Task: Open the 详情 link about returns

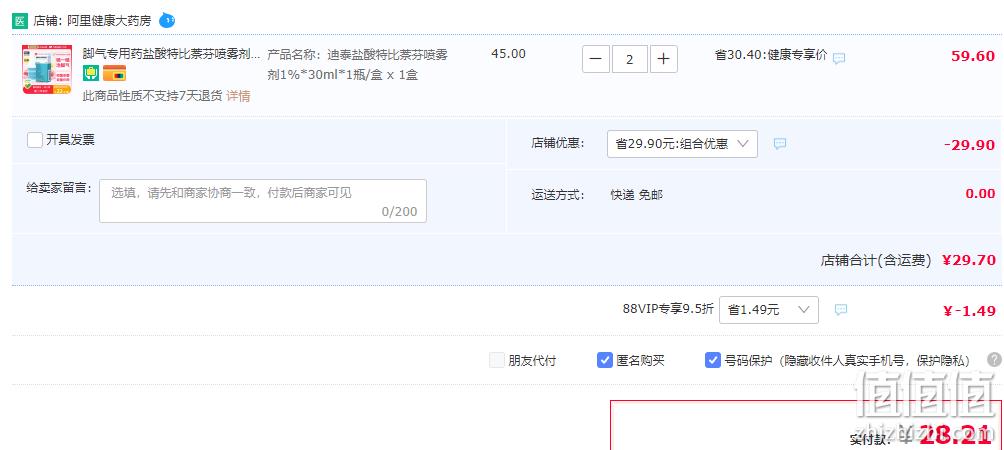Action: [238, 96]
